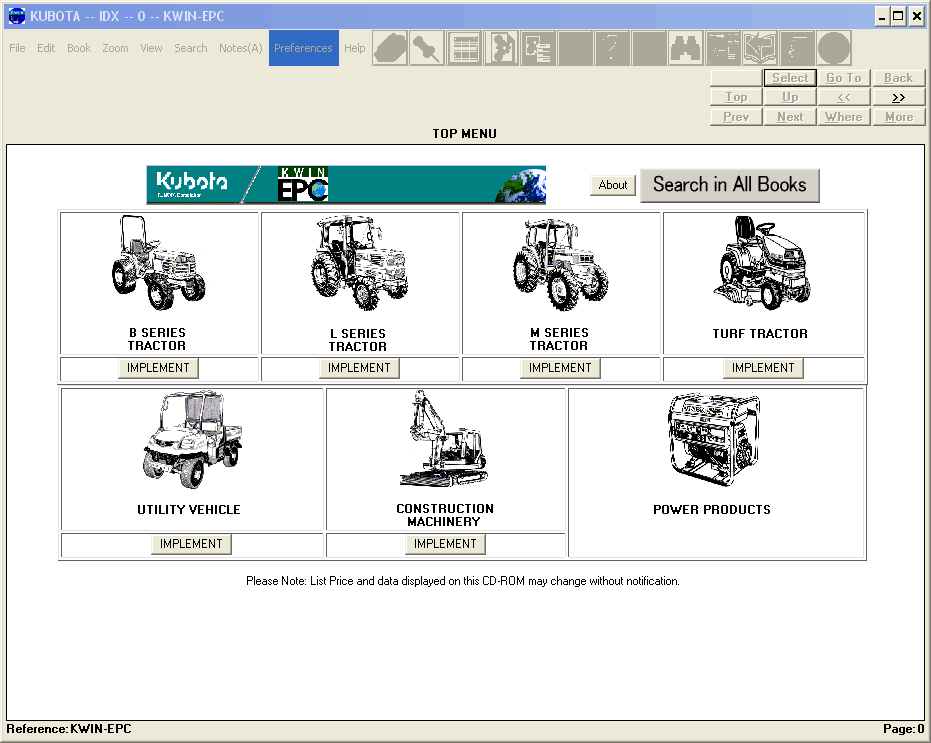Click IMPLEMENT under Construction Machinery

pyautogui.click(x=445, y=543)
